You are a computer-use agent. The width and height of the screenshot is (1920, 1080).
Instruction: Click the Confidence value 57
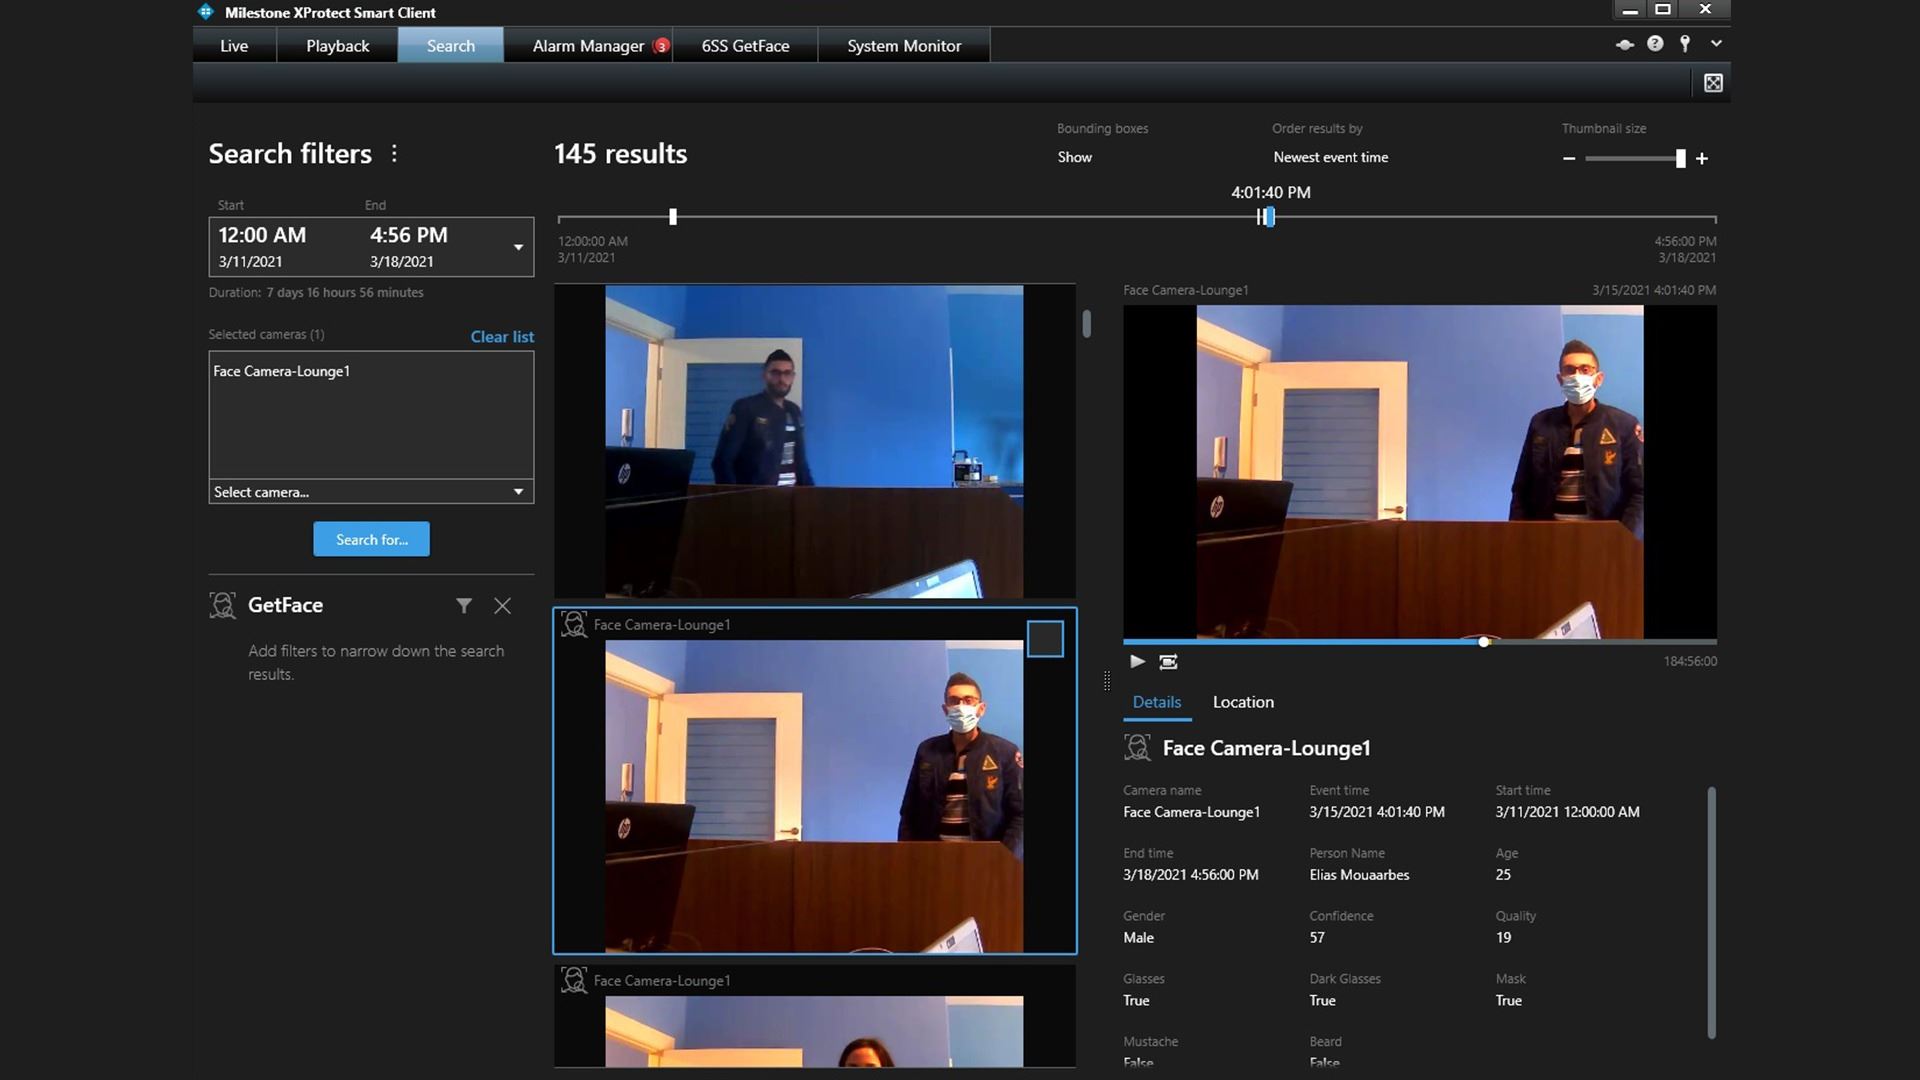[x=1317, y=938]
